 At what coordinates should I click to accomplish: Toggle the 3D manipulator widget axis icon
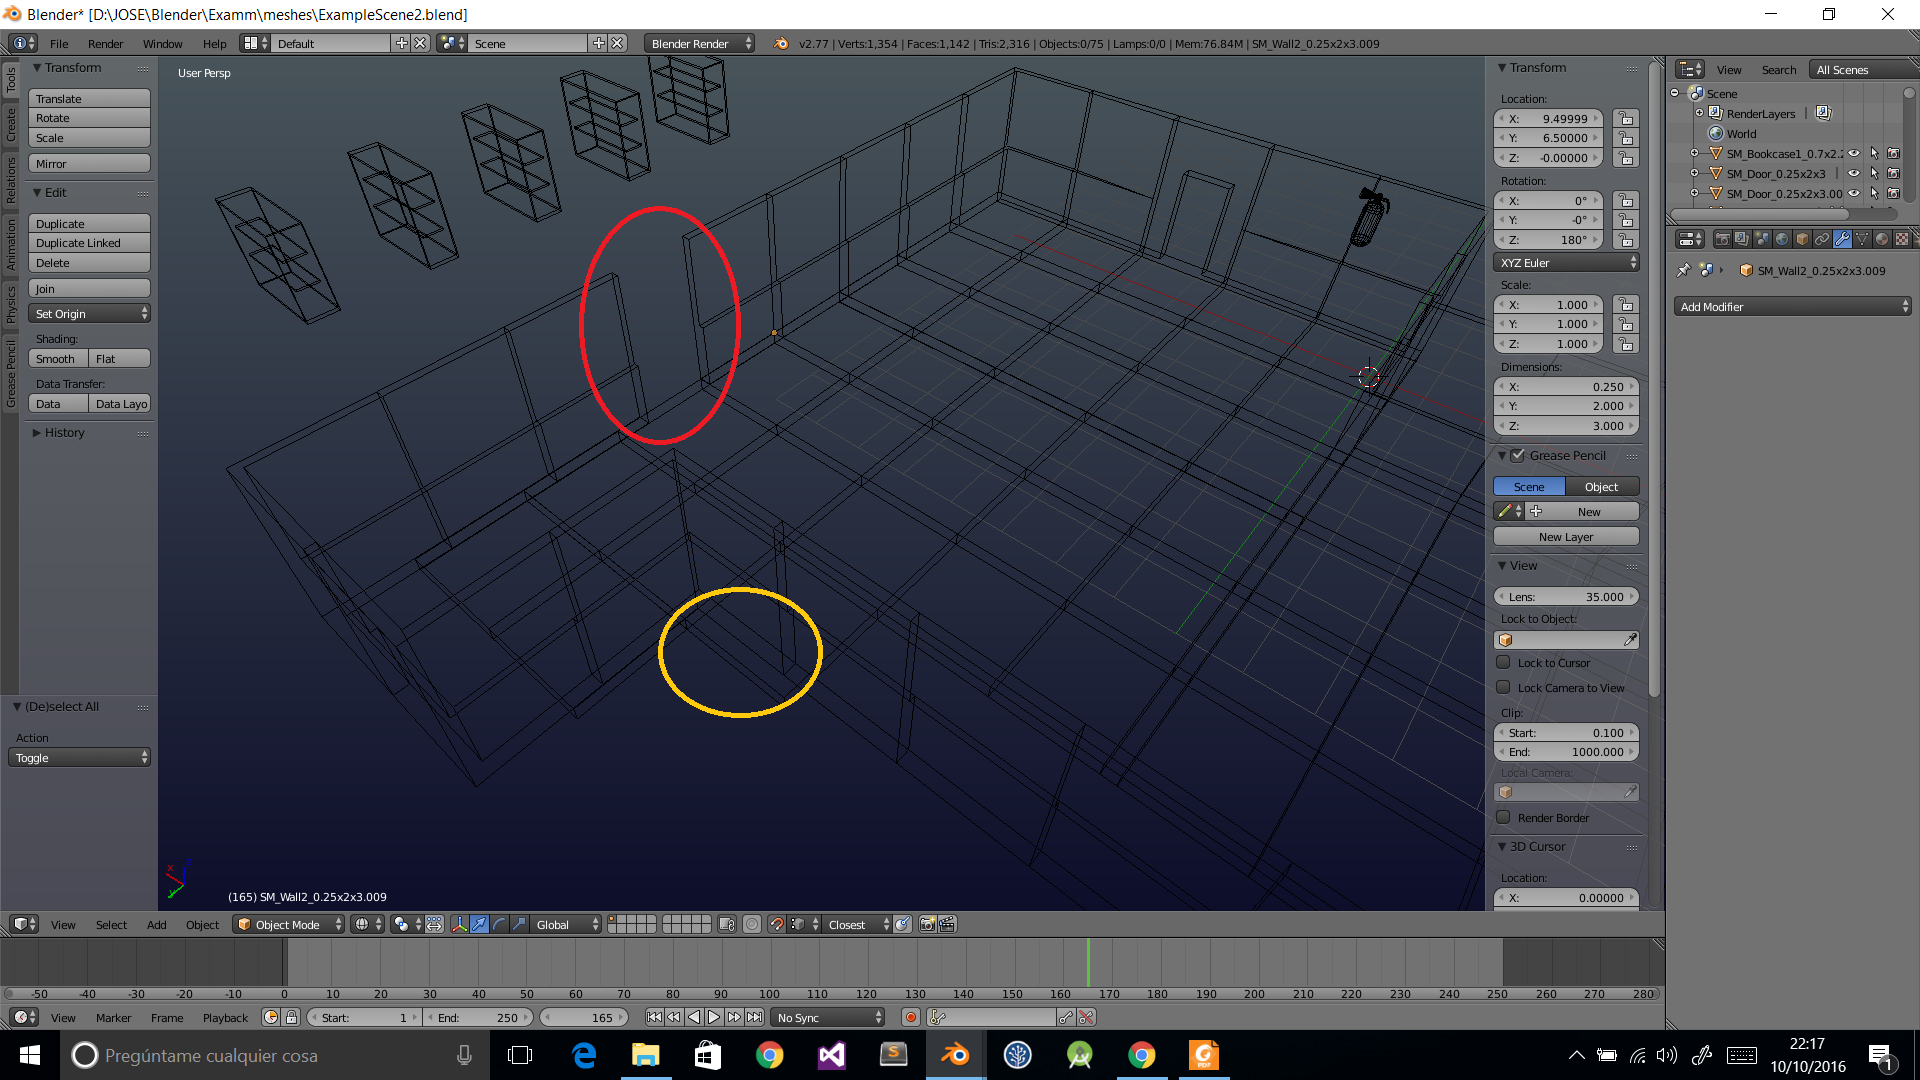click(x=459, y=924)
